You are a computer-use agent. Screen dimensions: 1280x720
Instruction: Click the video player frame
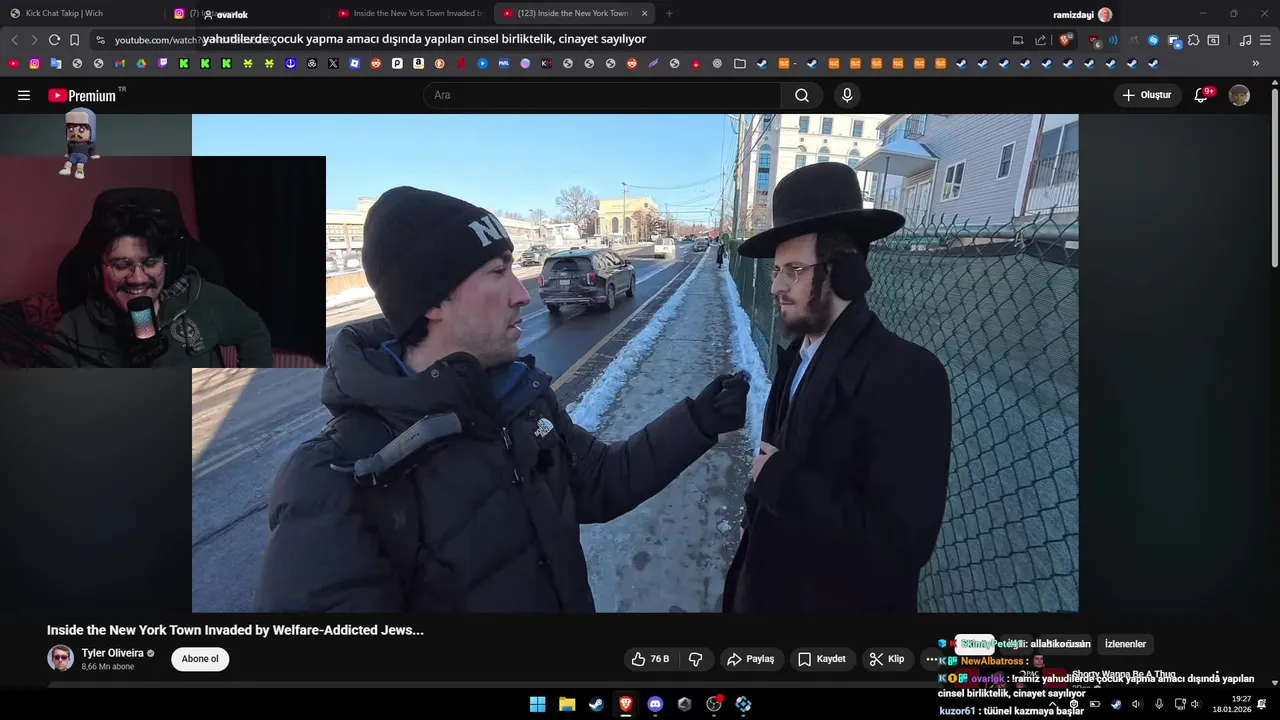pyautogui.click(x=635, y=363)
